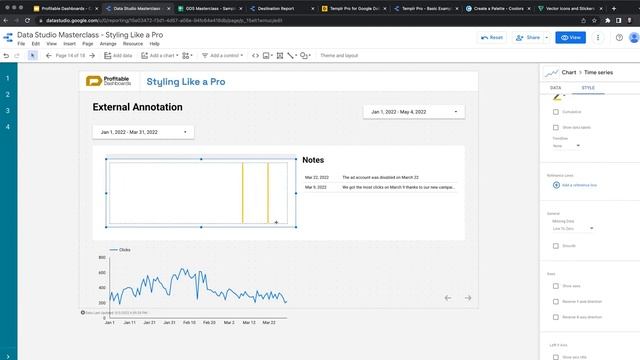Screen dimensions: 640x360
Task: Reload the browser page
Action: click(x=27, y=20)
